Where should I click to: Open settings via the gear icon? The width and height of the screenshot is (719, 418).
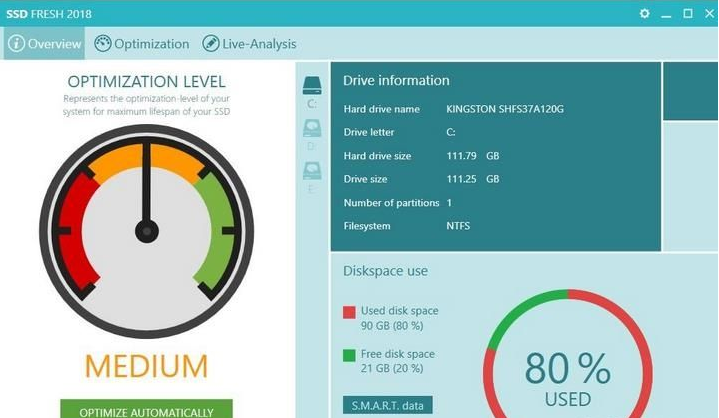point(644,13)
